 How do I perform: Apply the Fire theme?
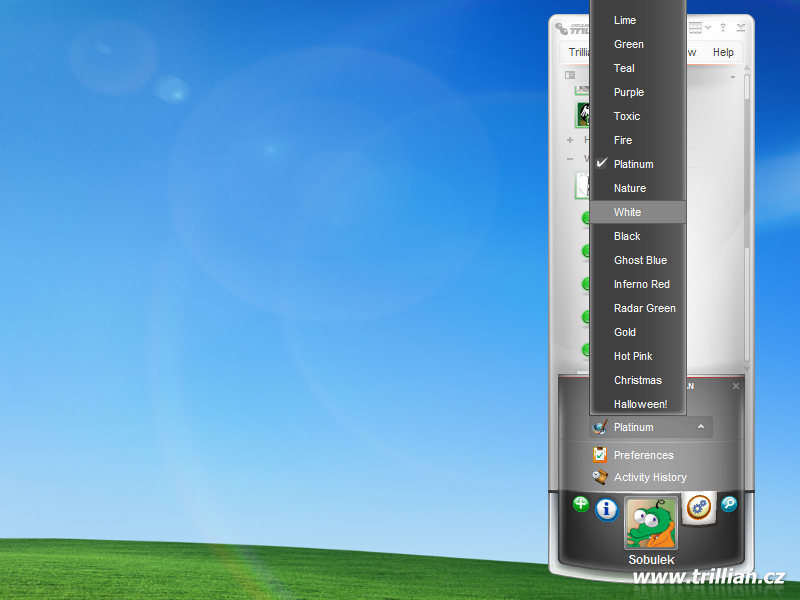click(x=637, y=140)
